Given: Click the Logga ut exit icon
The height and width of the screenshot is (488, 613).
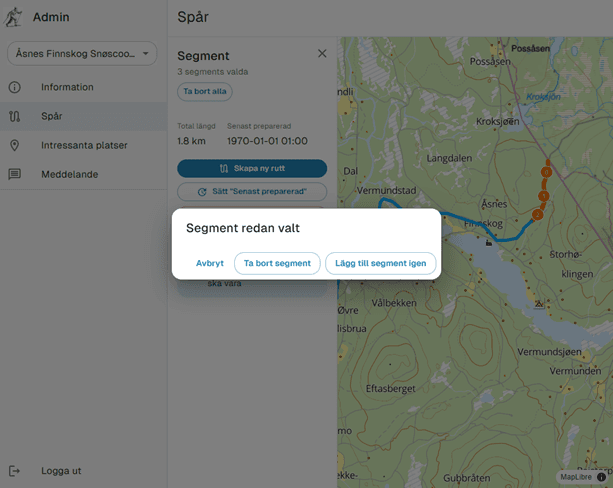Looking at the screenshot, I should pos(15,470).
